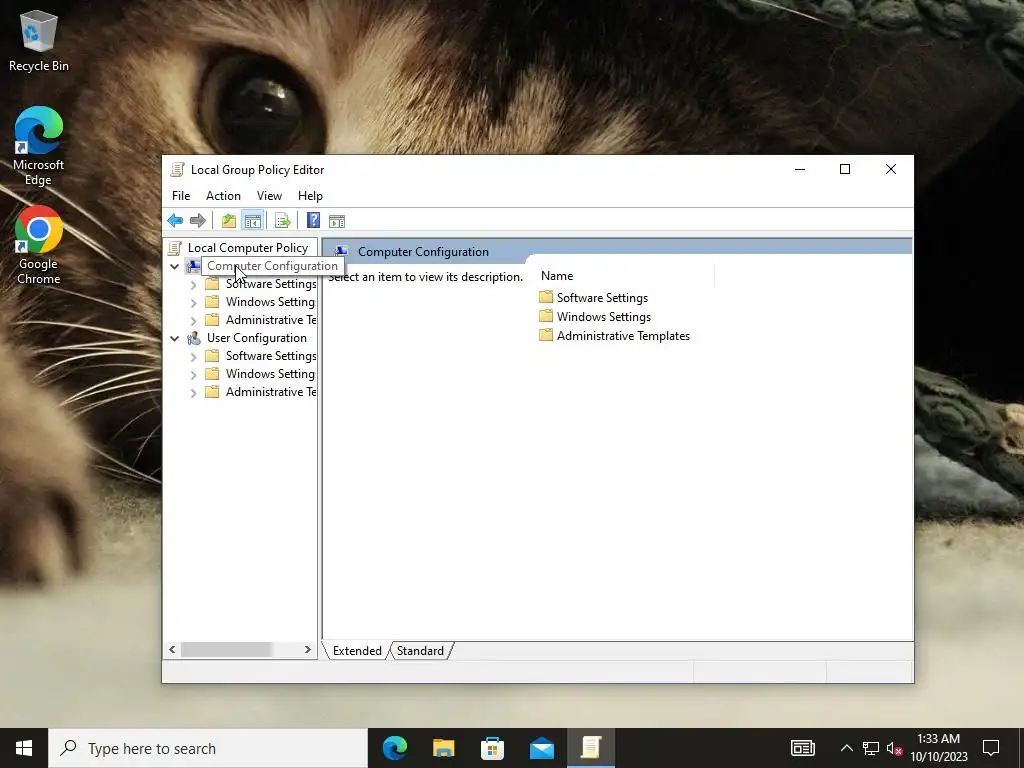
Task: Click Group Policy Editor taskbar button
Action: click(x=590, y=748)
